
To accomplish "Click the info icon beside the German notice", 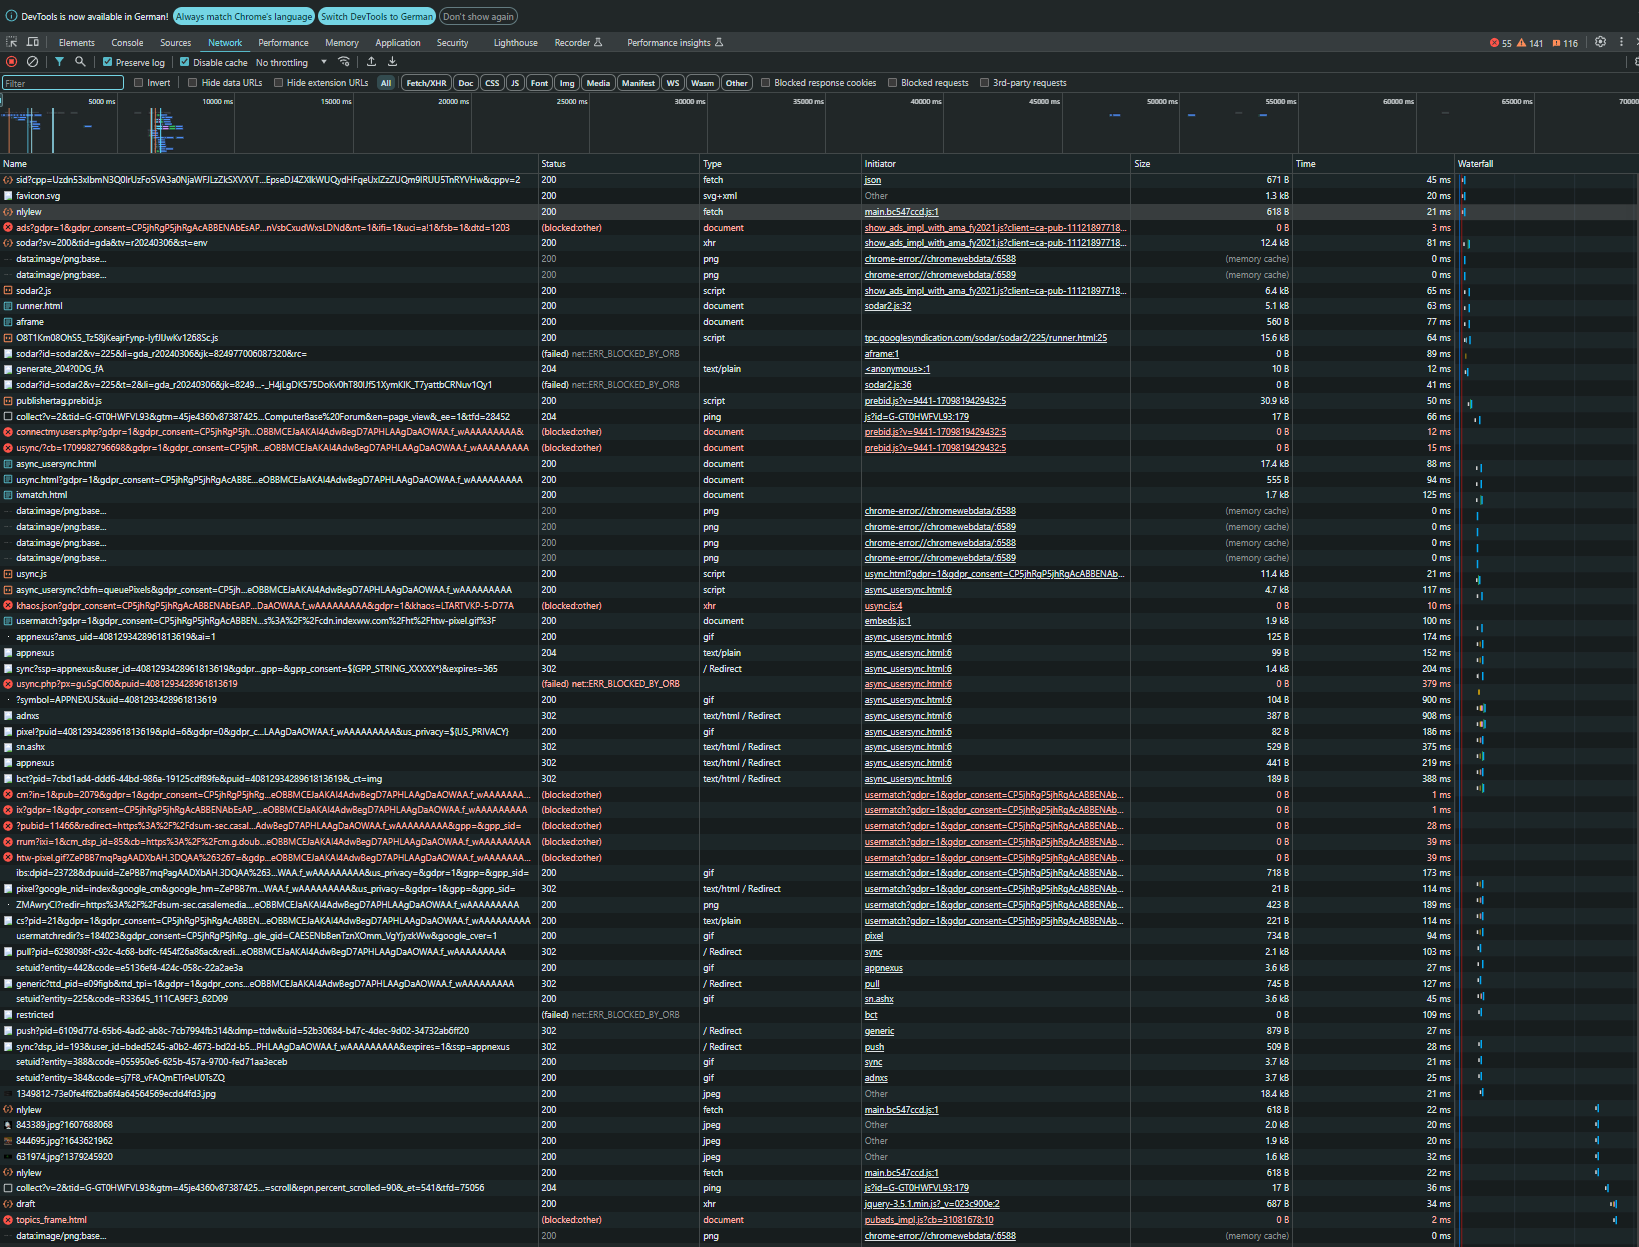I will 11,16.
